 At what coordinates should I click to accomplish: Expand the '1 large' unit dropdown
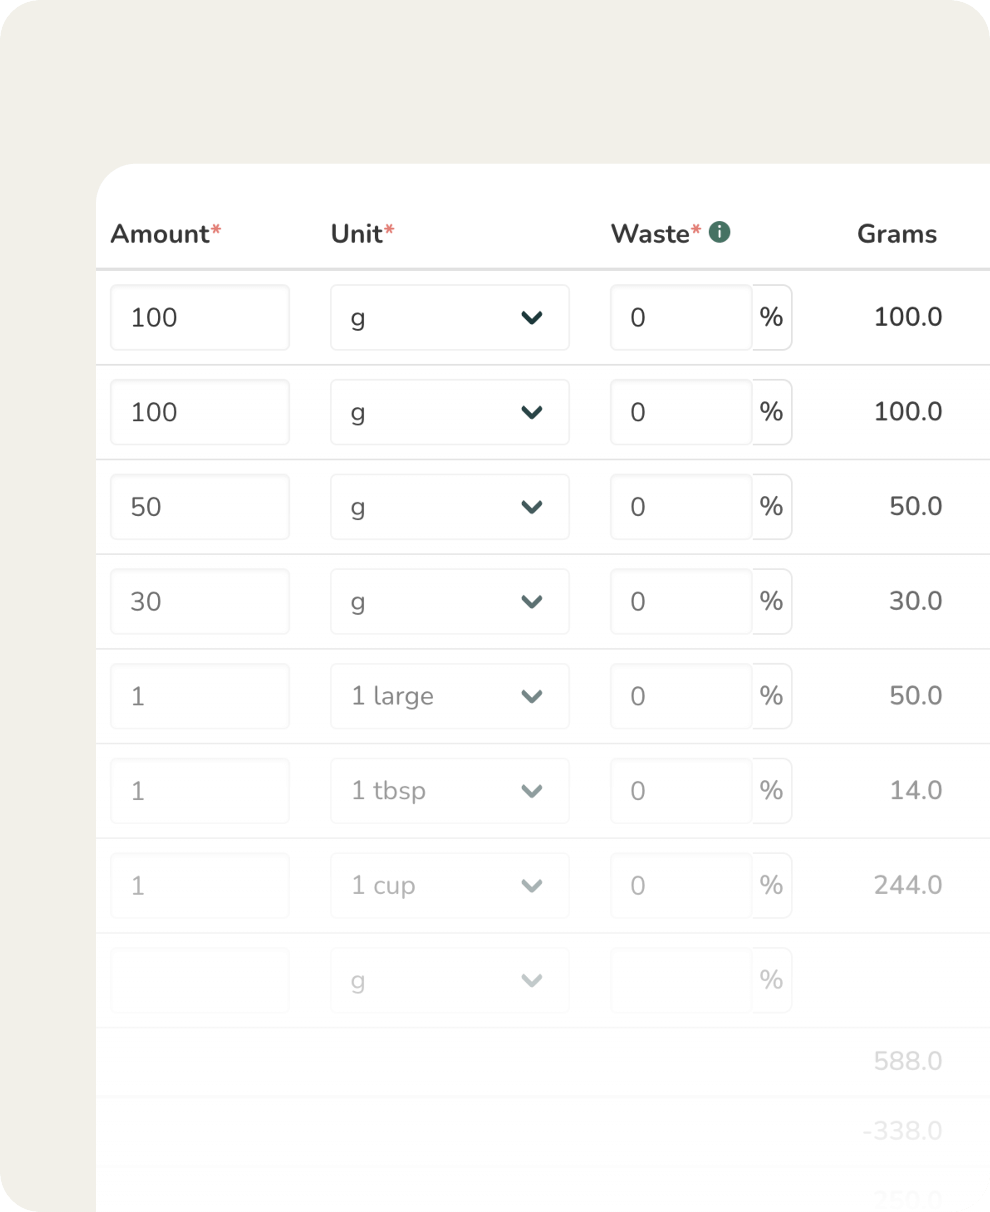coord(450,696)
